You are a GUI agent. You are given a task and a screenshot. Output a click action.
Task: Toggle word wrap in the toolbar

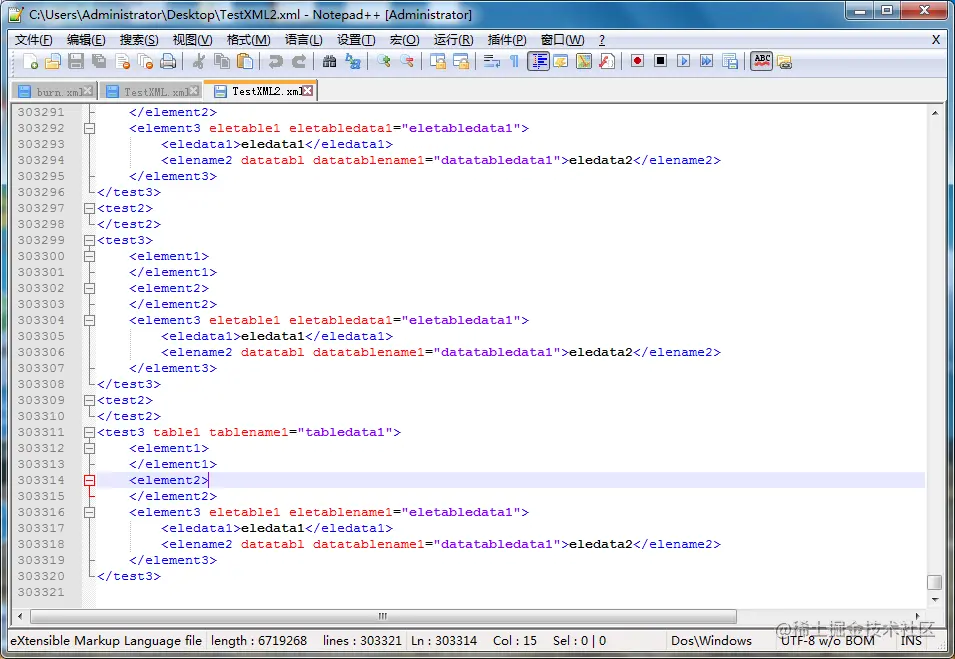pos(492,62)
